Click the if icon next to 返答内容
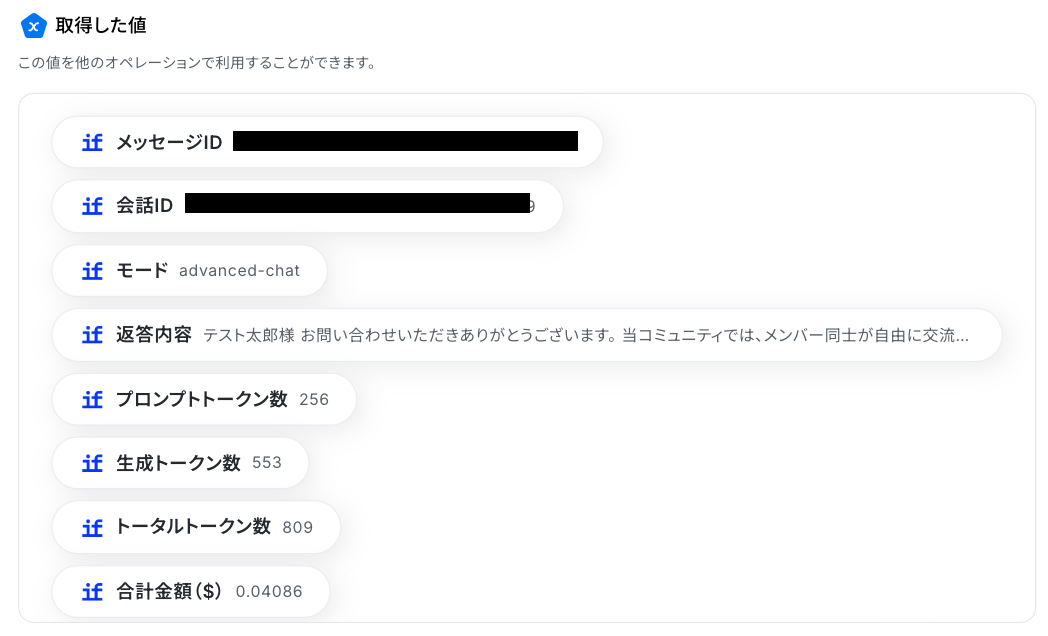This screenshot has width=1048, height=636. 92,335
